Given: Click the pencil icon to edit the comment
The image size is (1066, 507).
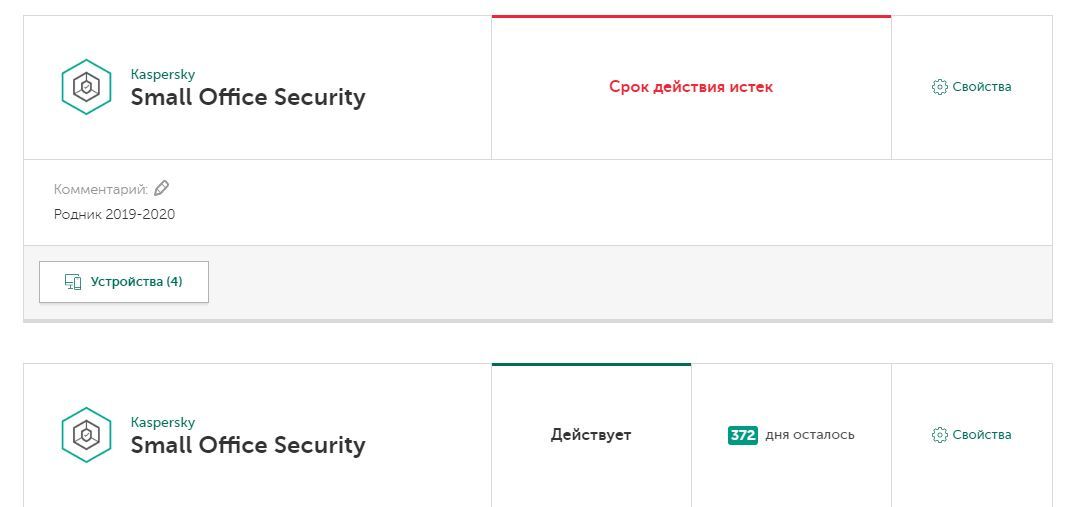Looking at the screenshot, I should (162, 188).
